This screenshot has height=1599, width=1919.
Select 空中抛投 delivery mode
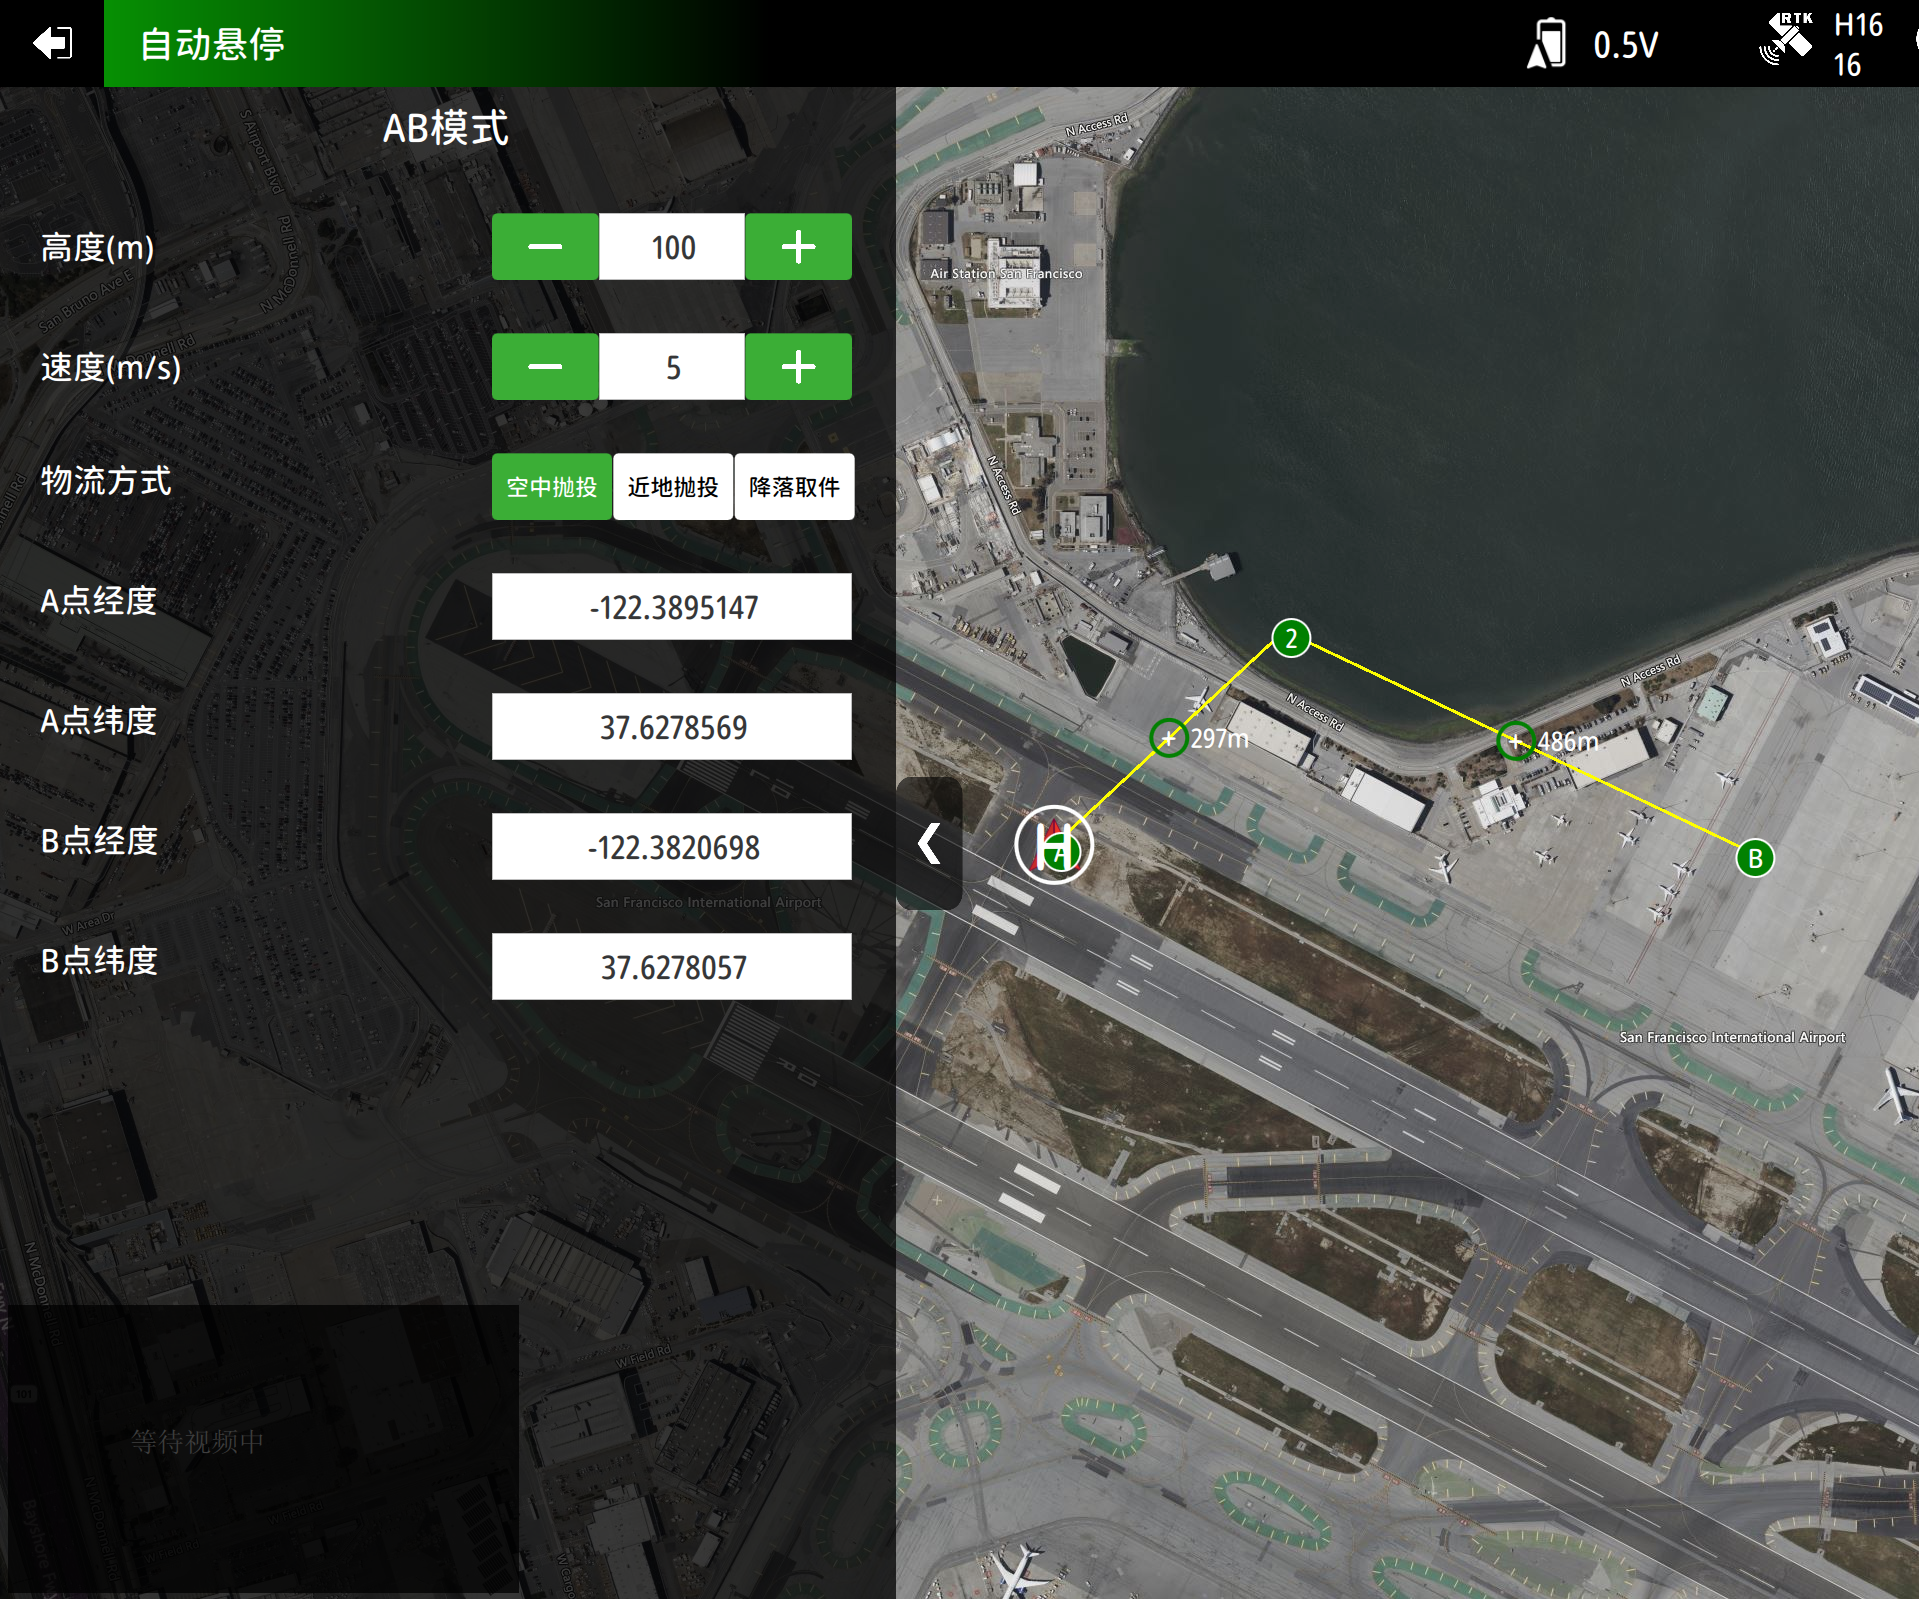click(551, 487)
